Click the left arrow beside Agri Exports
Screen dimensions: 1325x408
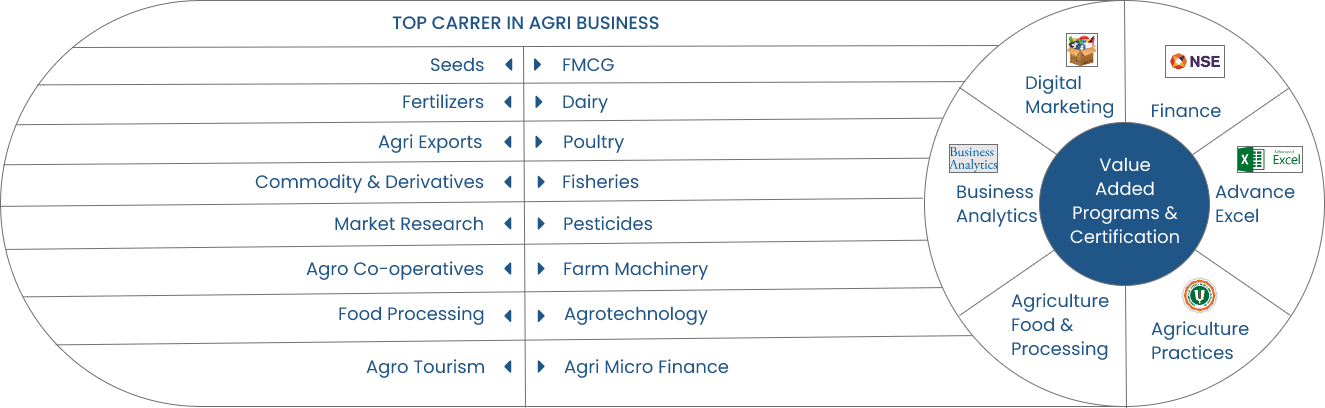pos(508,142)
